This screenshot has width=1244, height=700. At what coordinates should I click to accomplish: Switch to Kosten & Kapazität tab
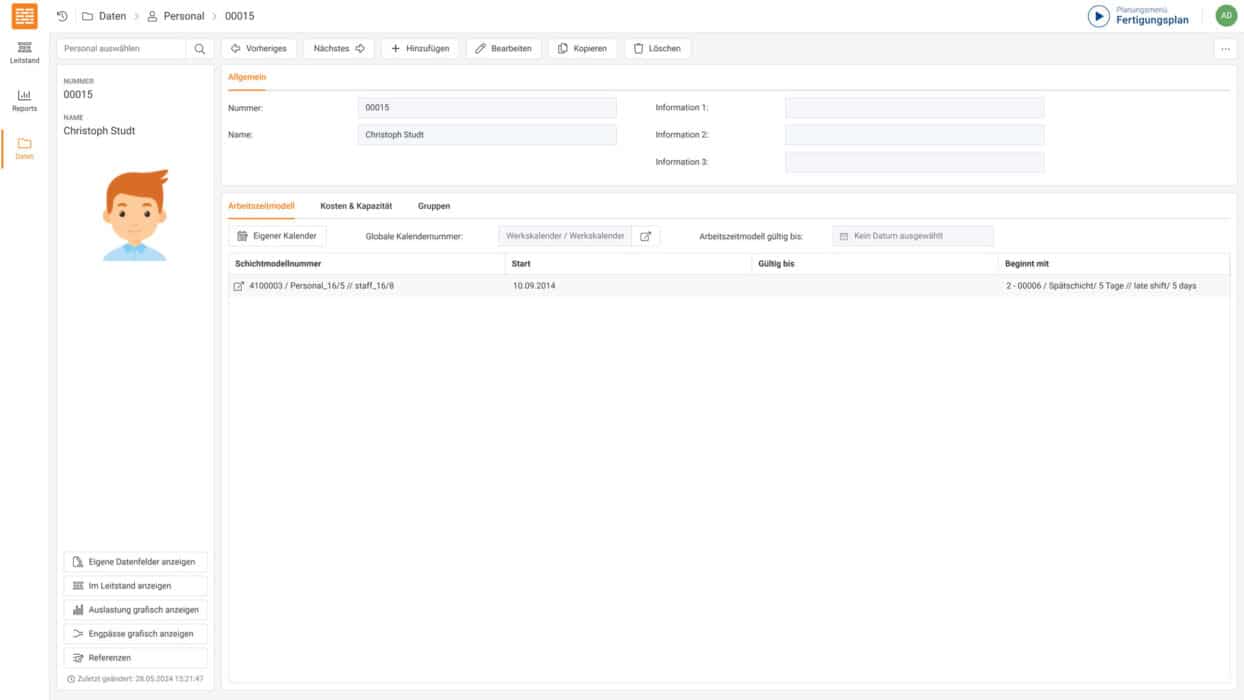click(x=356, y=206)
